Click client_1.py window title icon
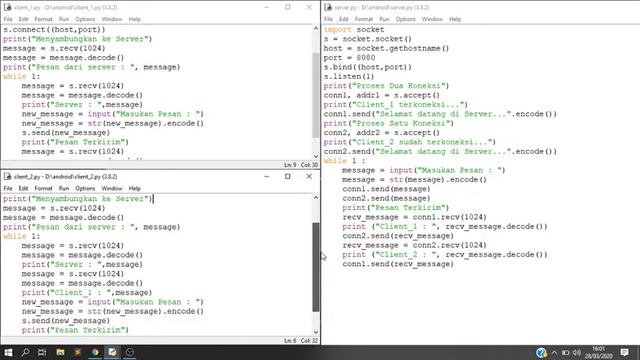640x360 pixels. [x=7, y=7]
